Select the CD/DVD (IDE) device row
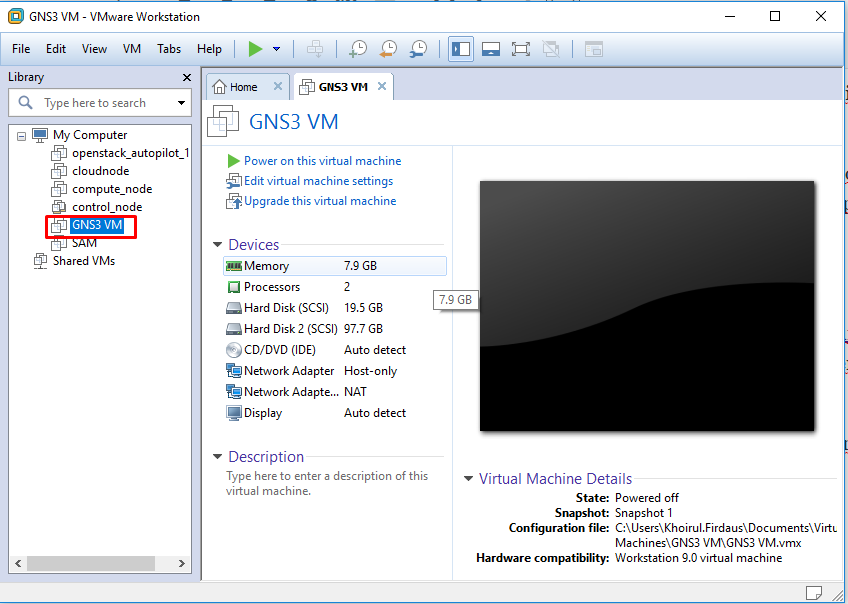 point(335,350)
